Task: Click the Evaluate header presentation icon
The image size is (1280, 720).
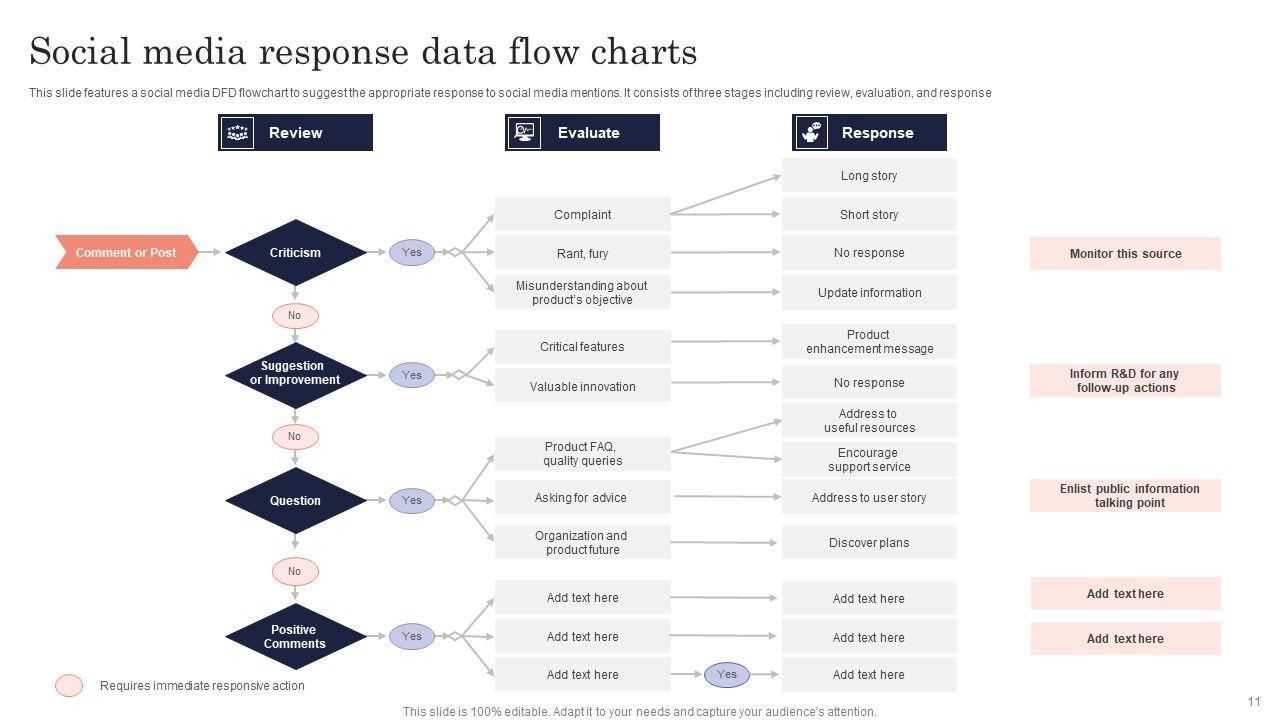Action: tap(524, 133)
